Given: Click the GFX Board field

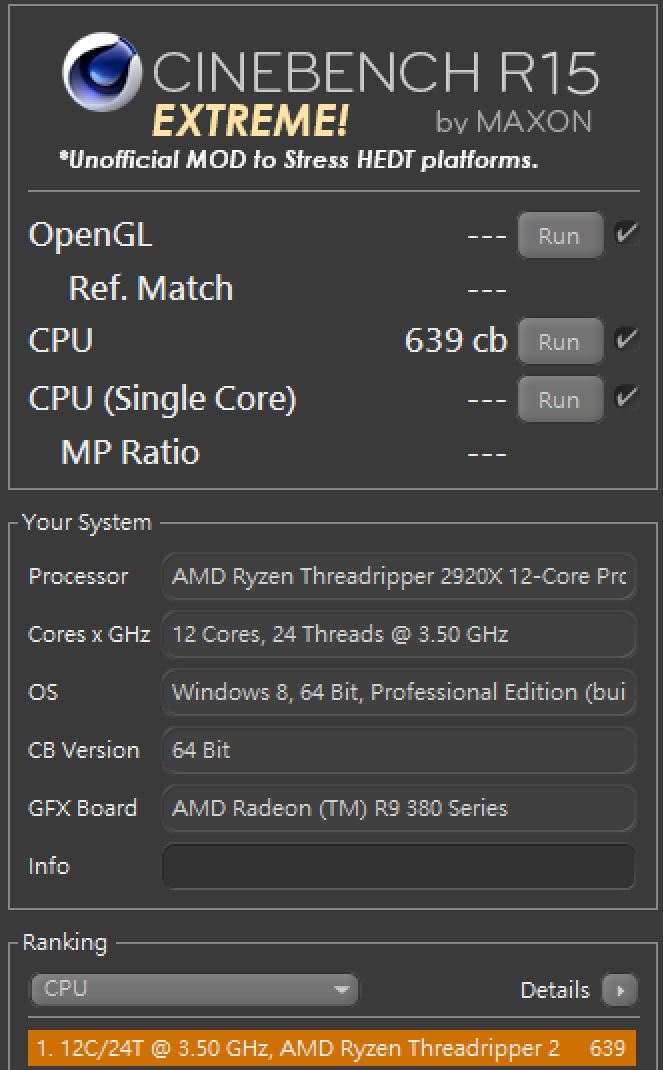Looking at the screenshot, I should point(398,808).
